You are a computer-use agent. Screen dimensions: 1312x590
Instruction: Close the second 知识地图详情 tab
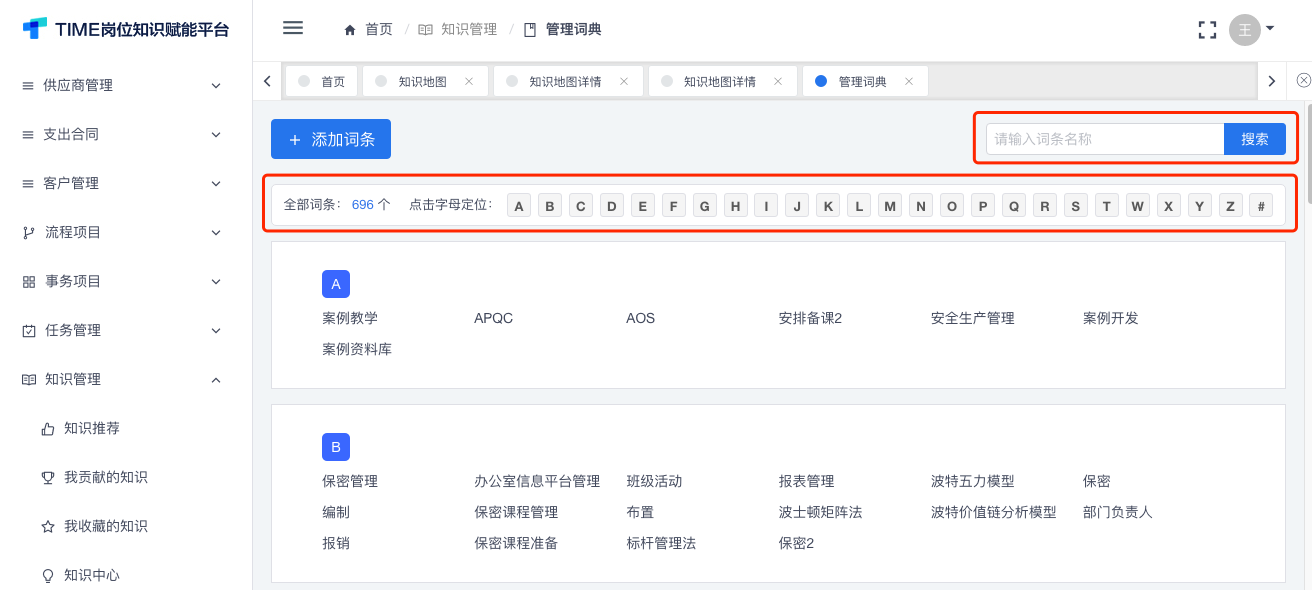[778, 81]
